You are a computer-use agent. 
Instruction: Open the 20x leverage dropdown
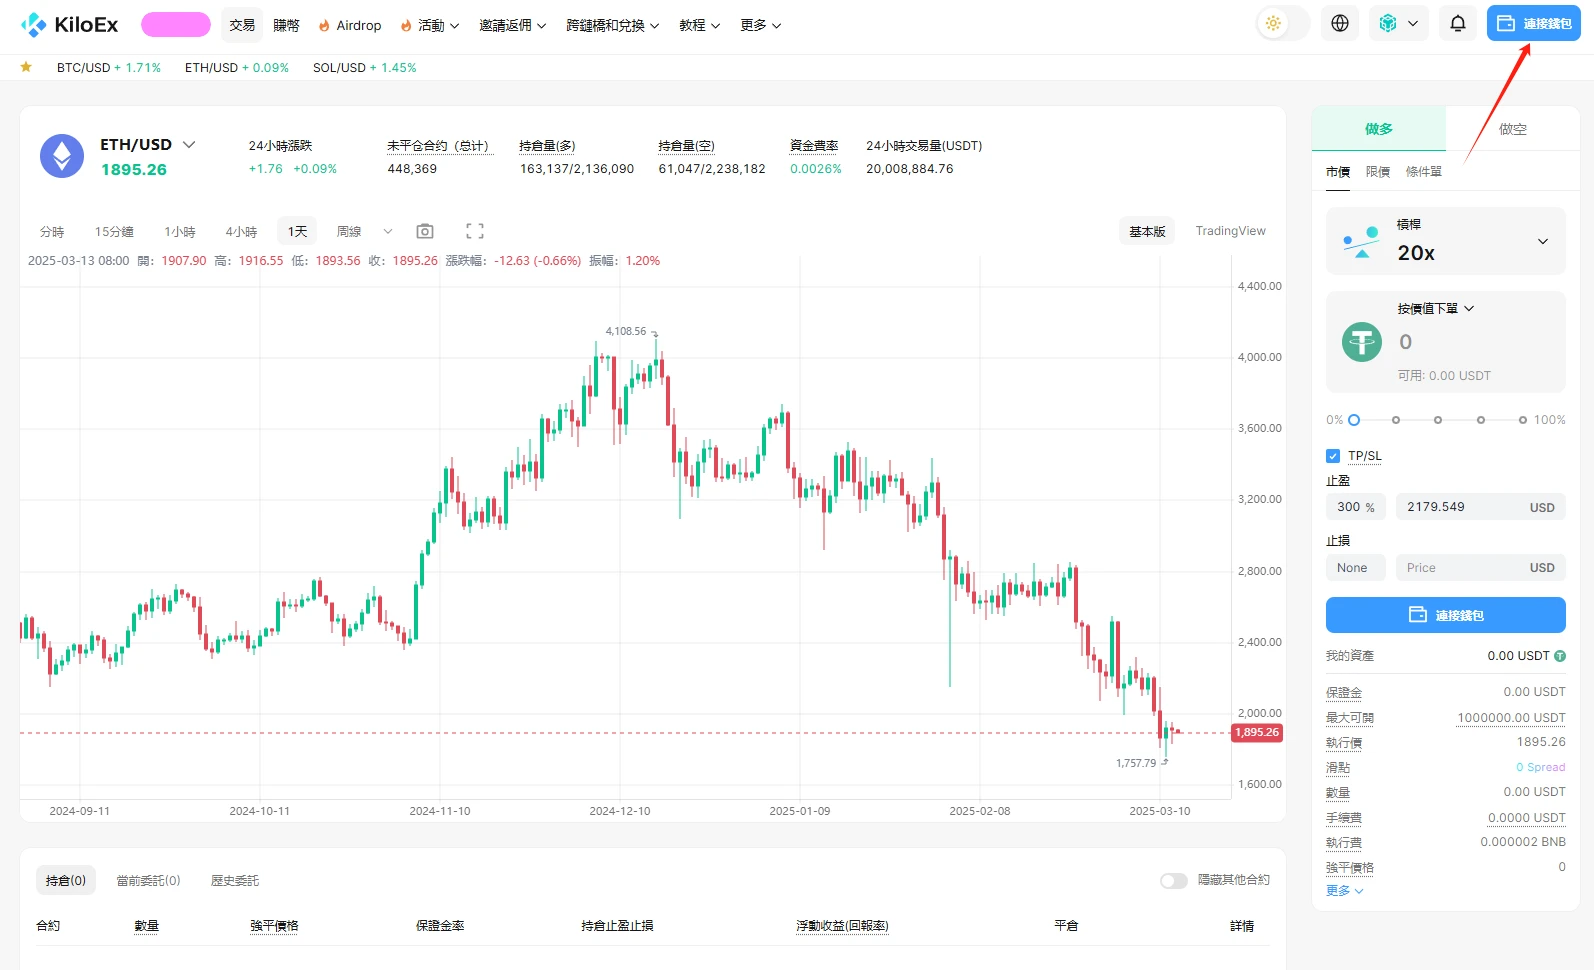(1542, 241)
